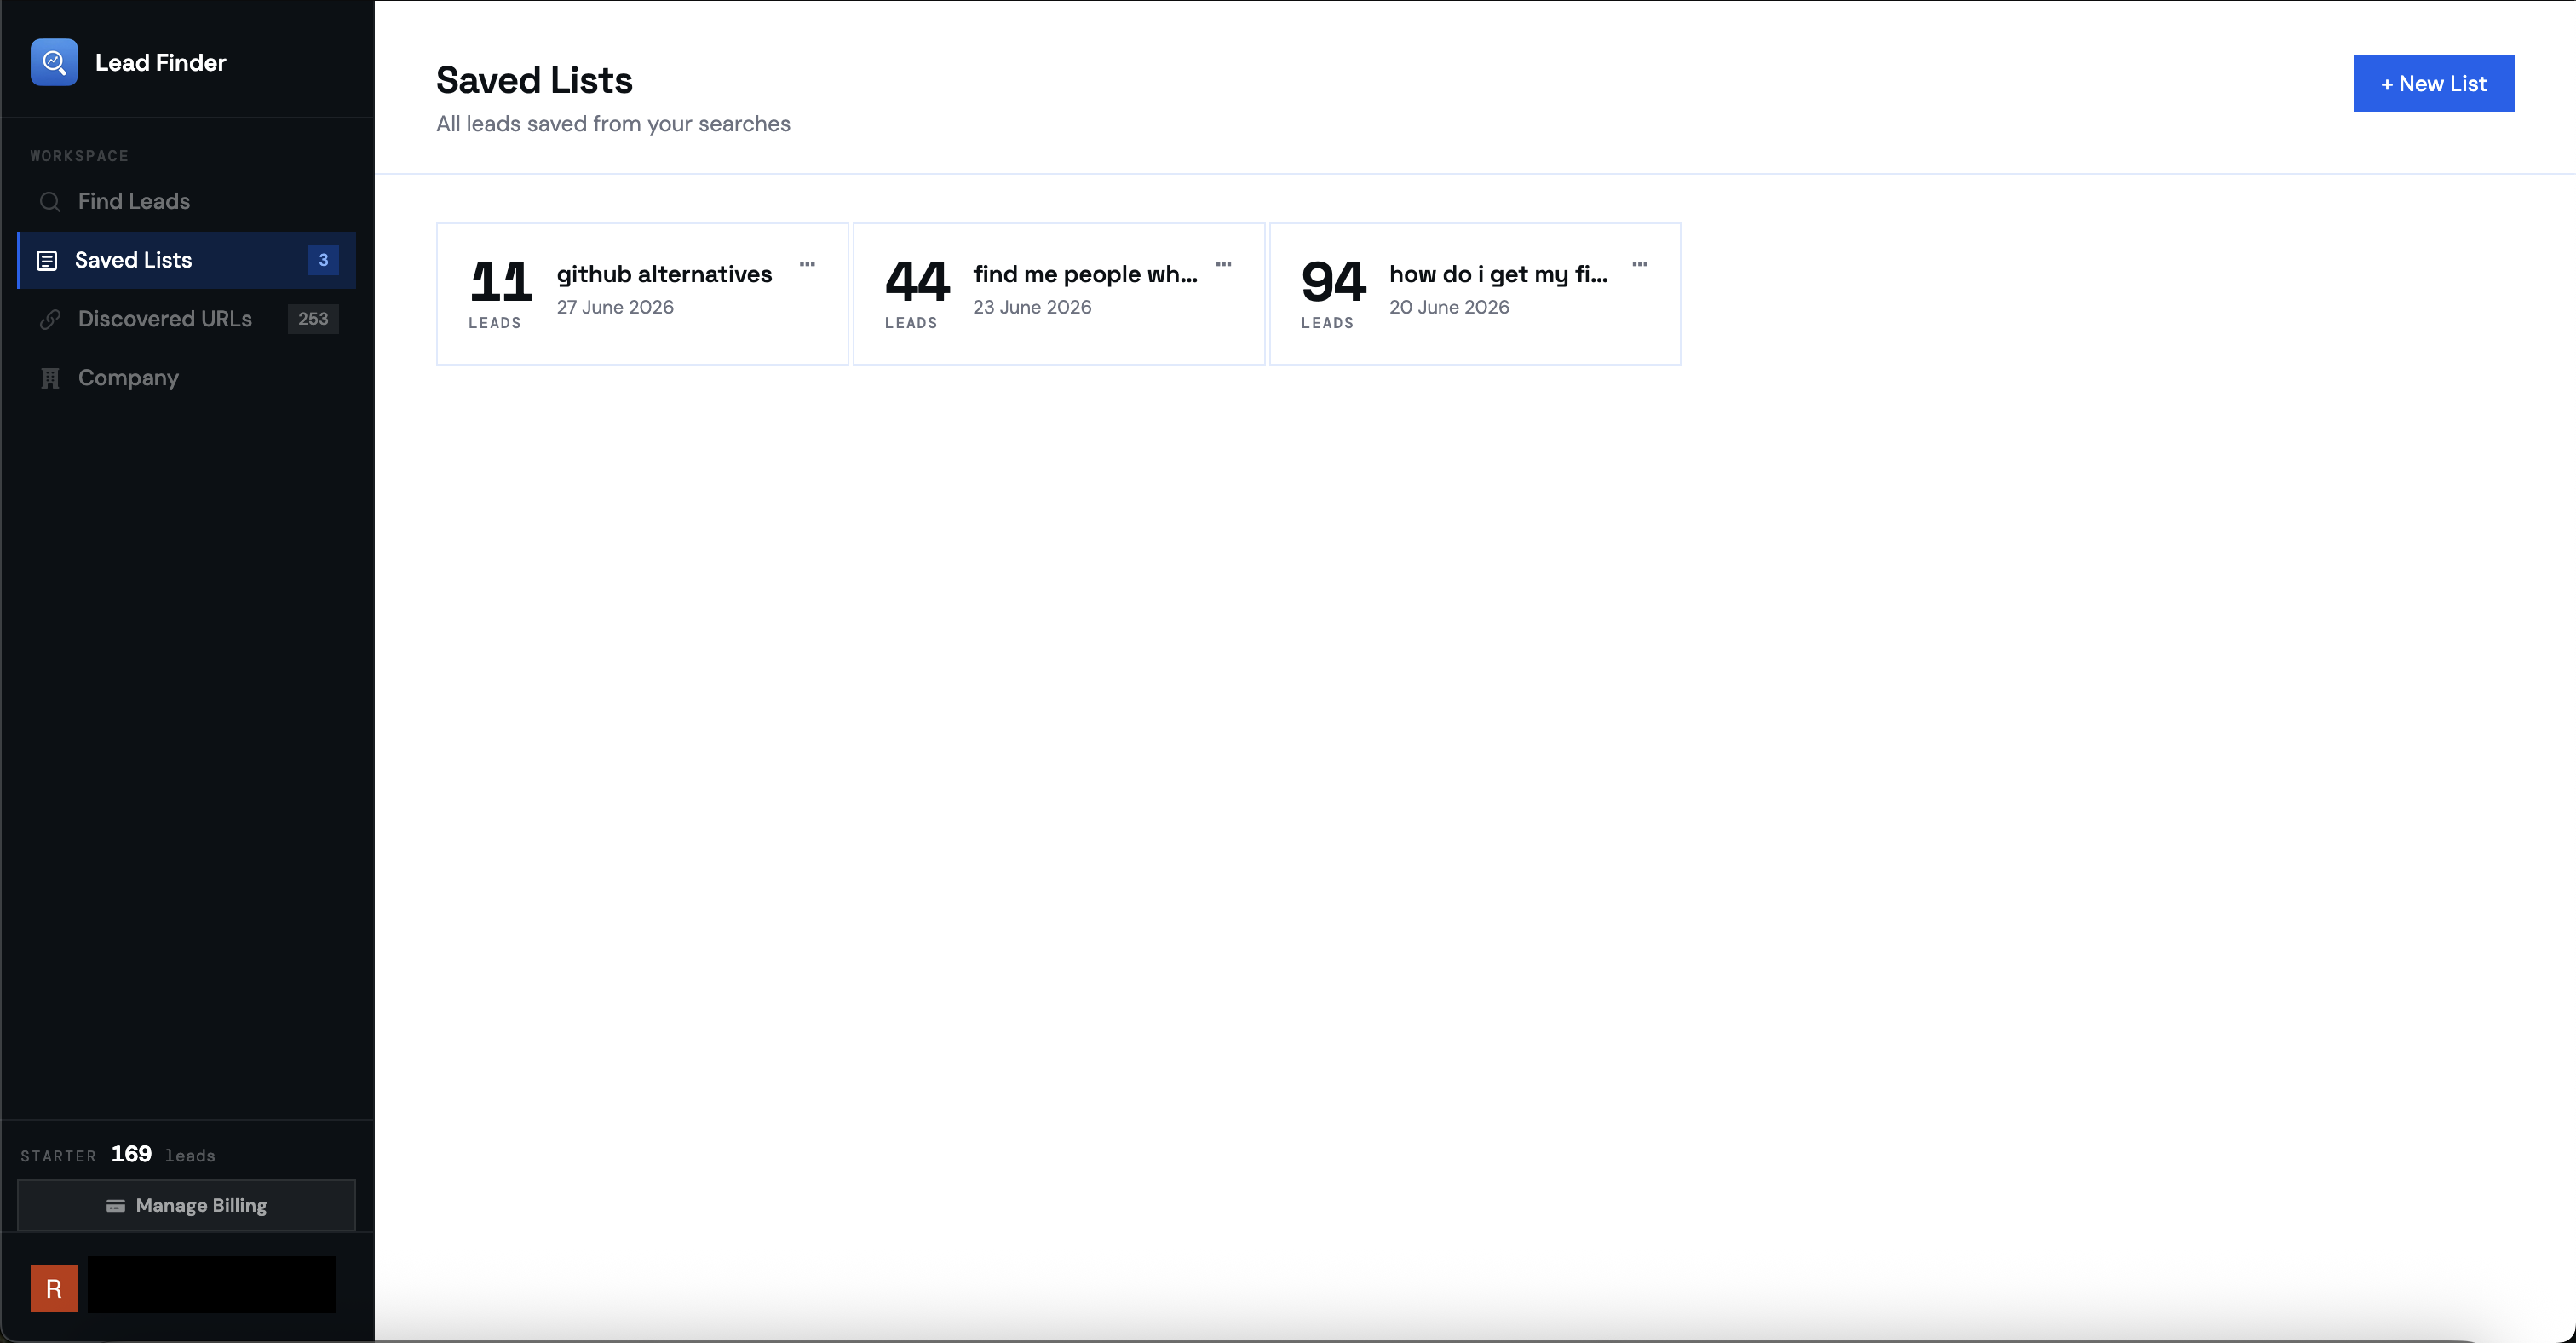Open options menu for github alternatives list
2576x1343 pixels.
(x=807, y=265)
